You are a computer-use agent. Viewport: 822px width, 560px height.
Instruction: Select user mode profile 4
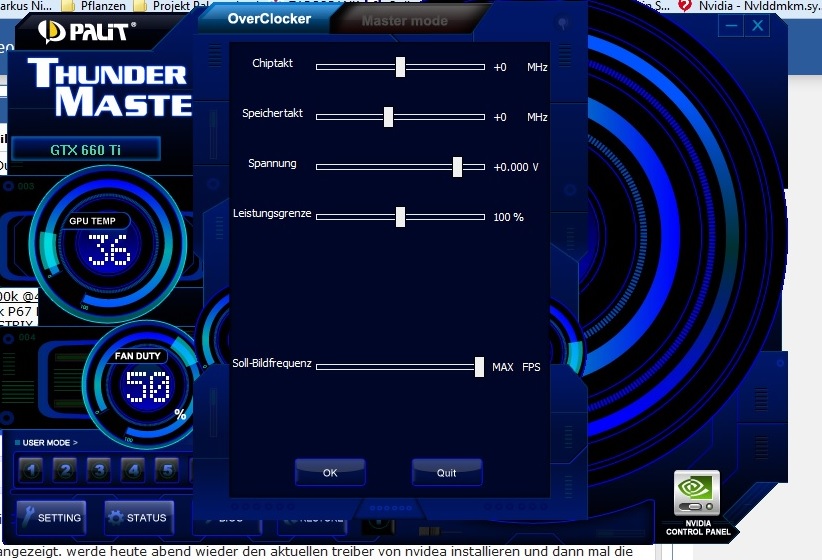[x=133, y=469]
